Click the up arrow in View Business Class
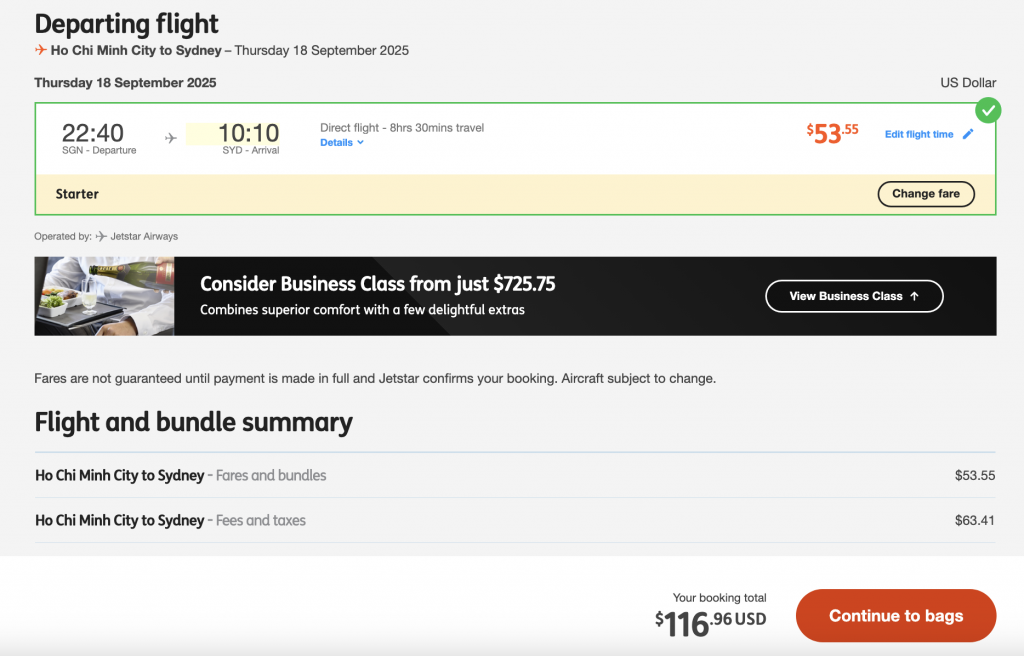 click(x=914, y=296)
